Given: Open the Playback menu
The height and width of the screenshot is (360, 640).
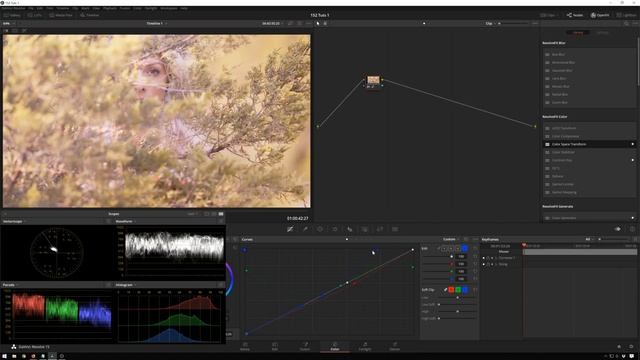Looking at the screenshot, I should [109, 8].
